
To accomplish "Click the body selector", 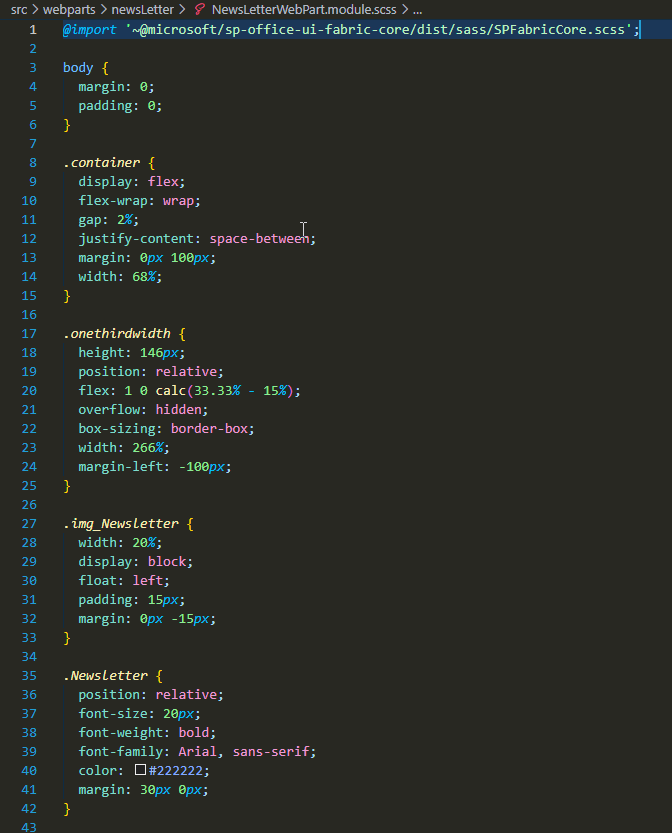I will click(78, 68).
